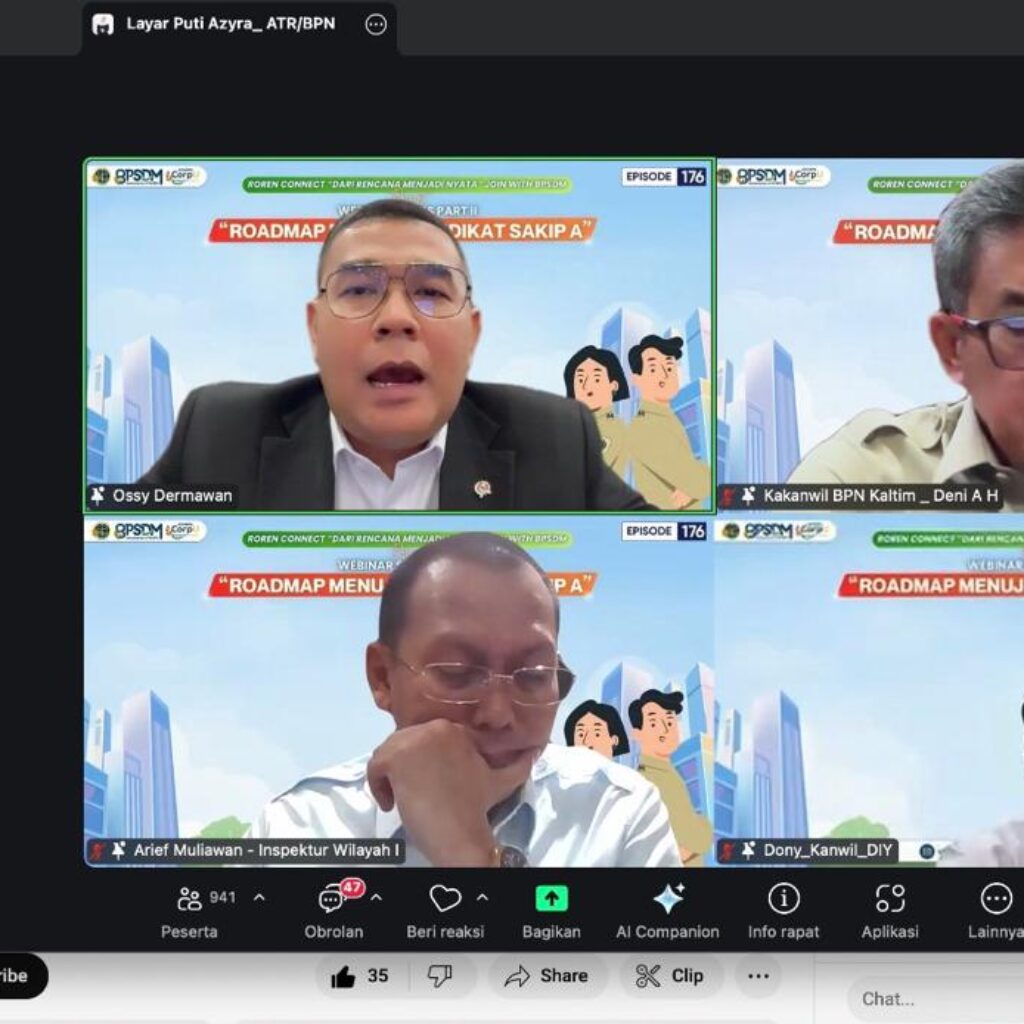Click the Chat input field
1024x1024 pixels.
[x=935, y=999]
